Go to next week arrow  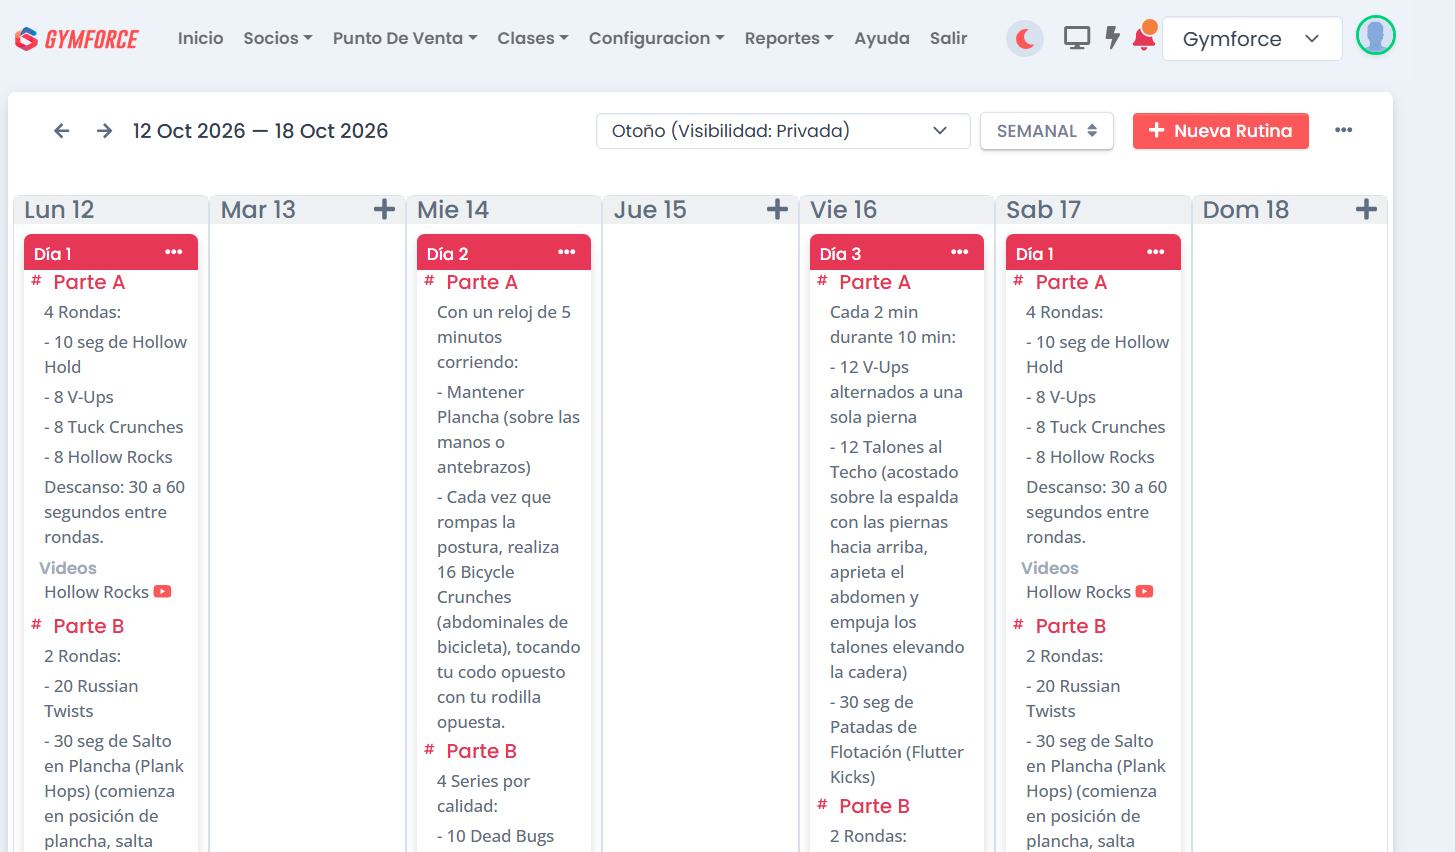(x=104, y=131)
